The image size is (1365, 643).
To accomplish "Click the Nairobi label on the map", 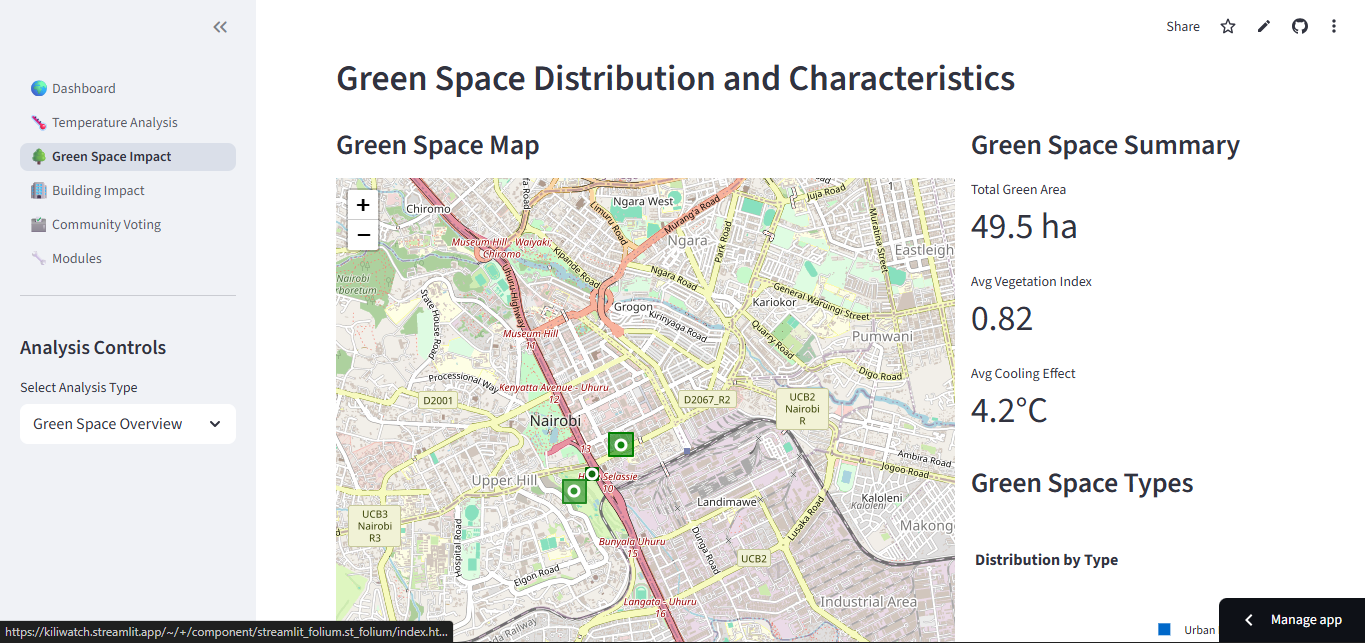I will [555, 421].
